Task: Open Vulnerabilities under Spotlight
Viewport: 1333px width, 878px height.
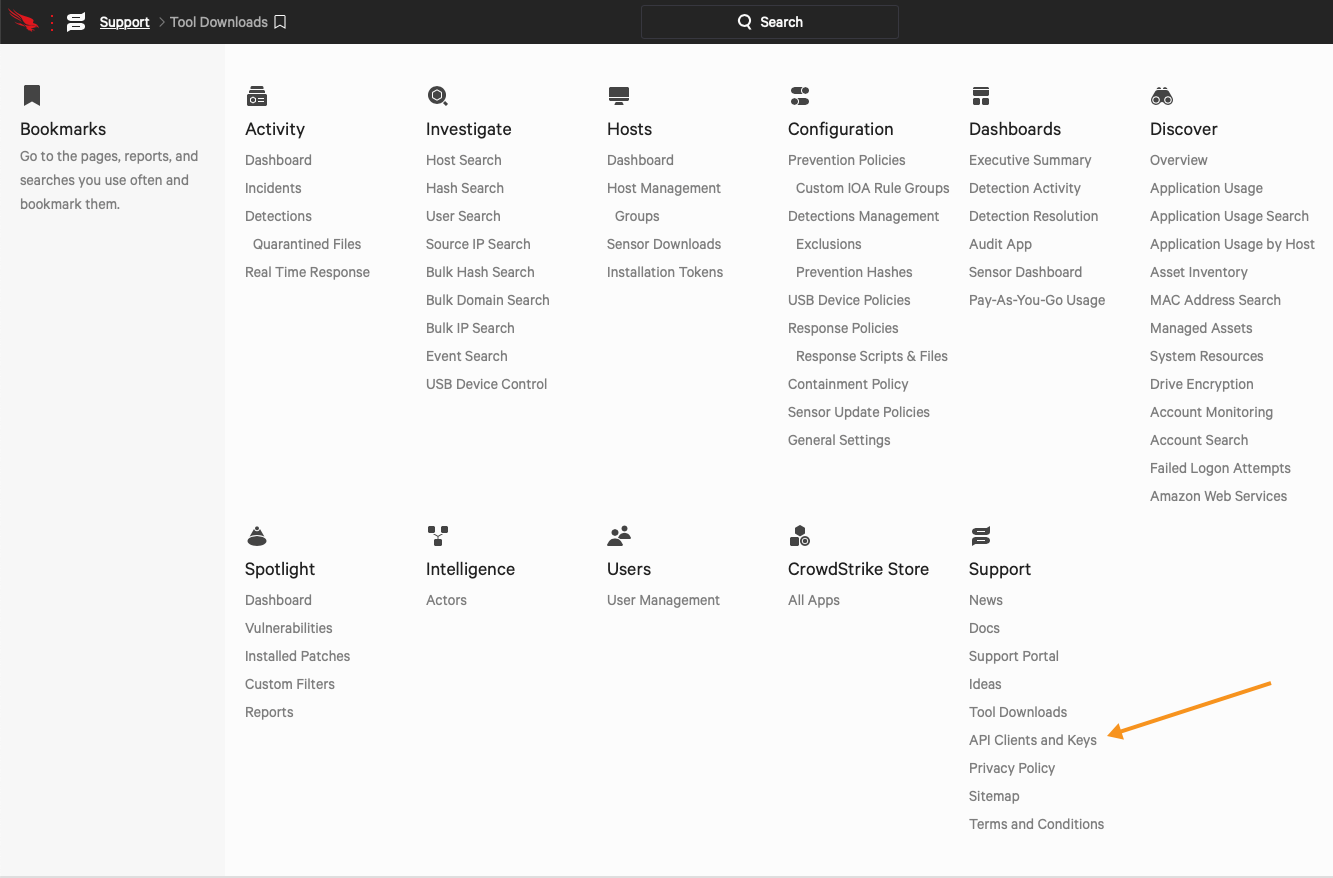Action: click(x=288, y=628)
